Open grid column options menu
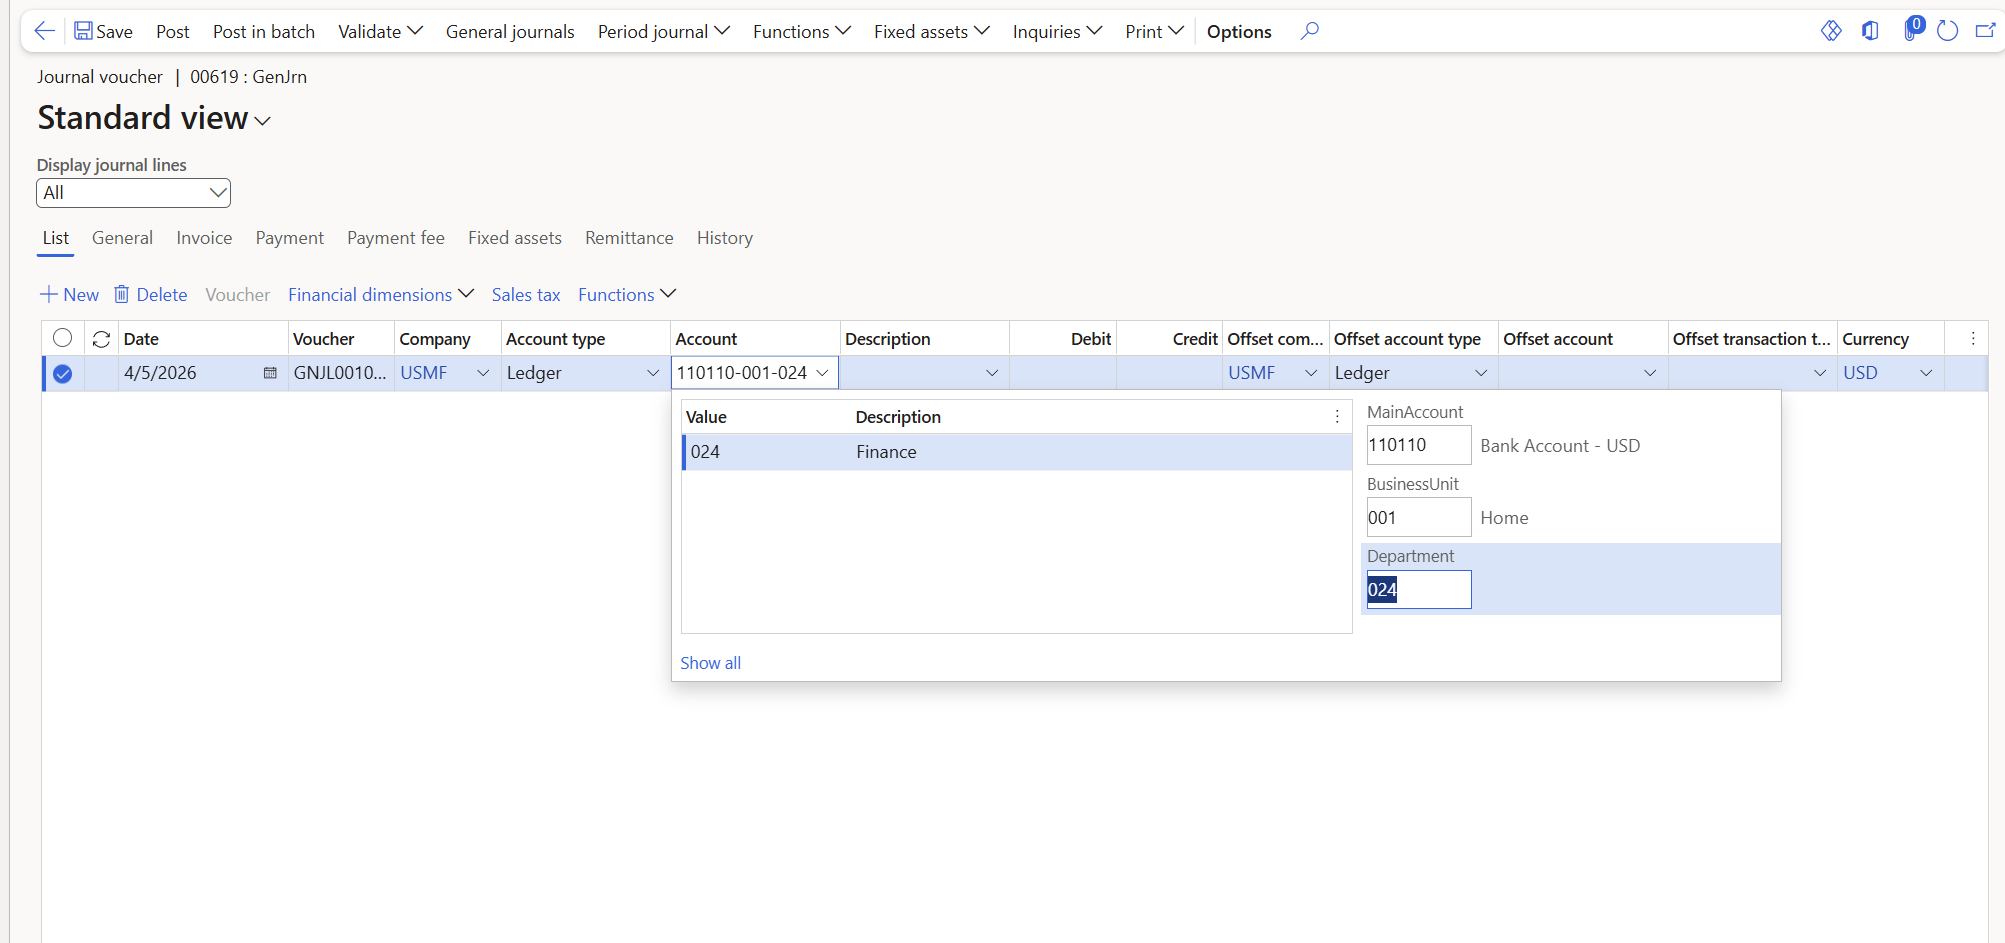 coord(1973,339)
